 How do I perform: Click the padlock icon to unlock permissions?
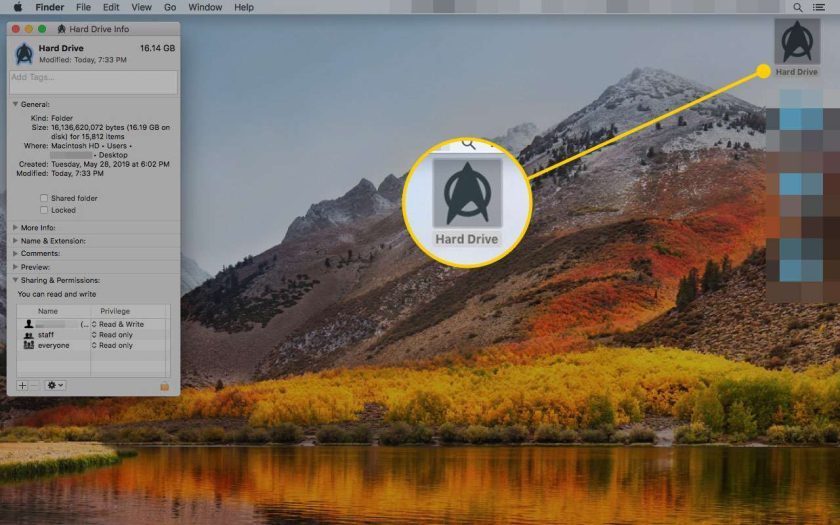tap(164, 386)
